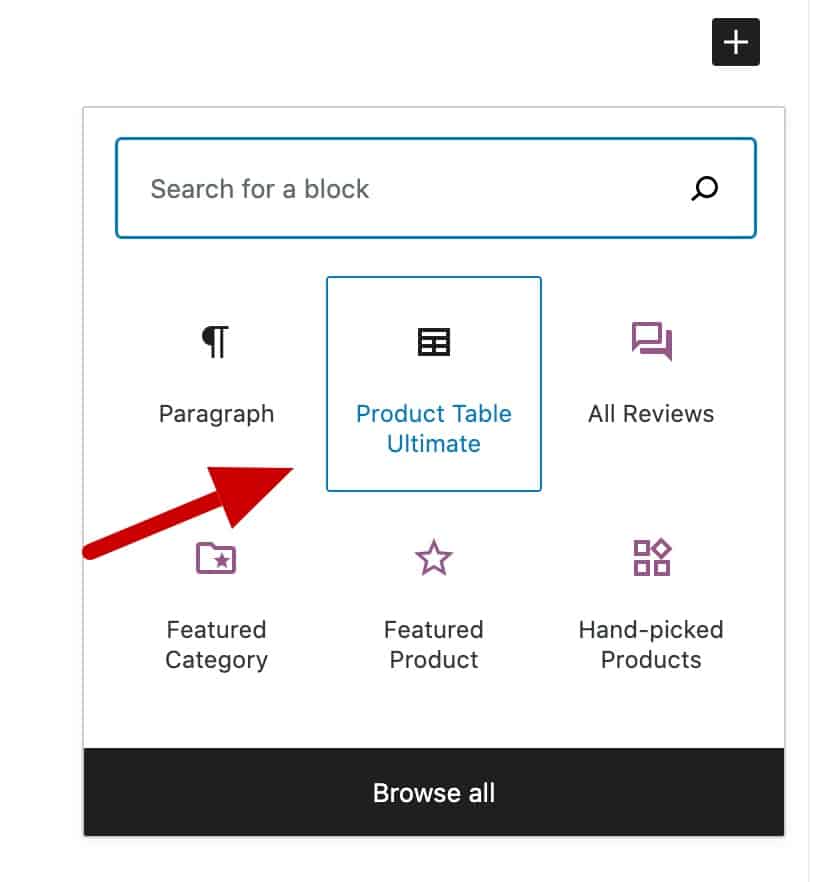Viewport: 816px width, 882px height.
Task: Pick the Featured Category folder icon
Action: click(215, 557)
